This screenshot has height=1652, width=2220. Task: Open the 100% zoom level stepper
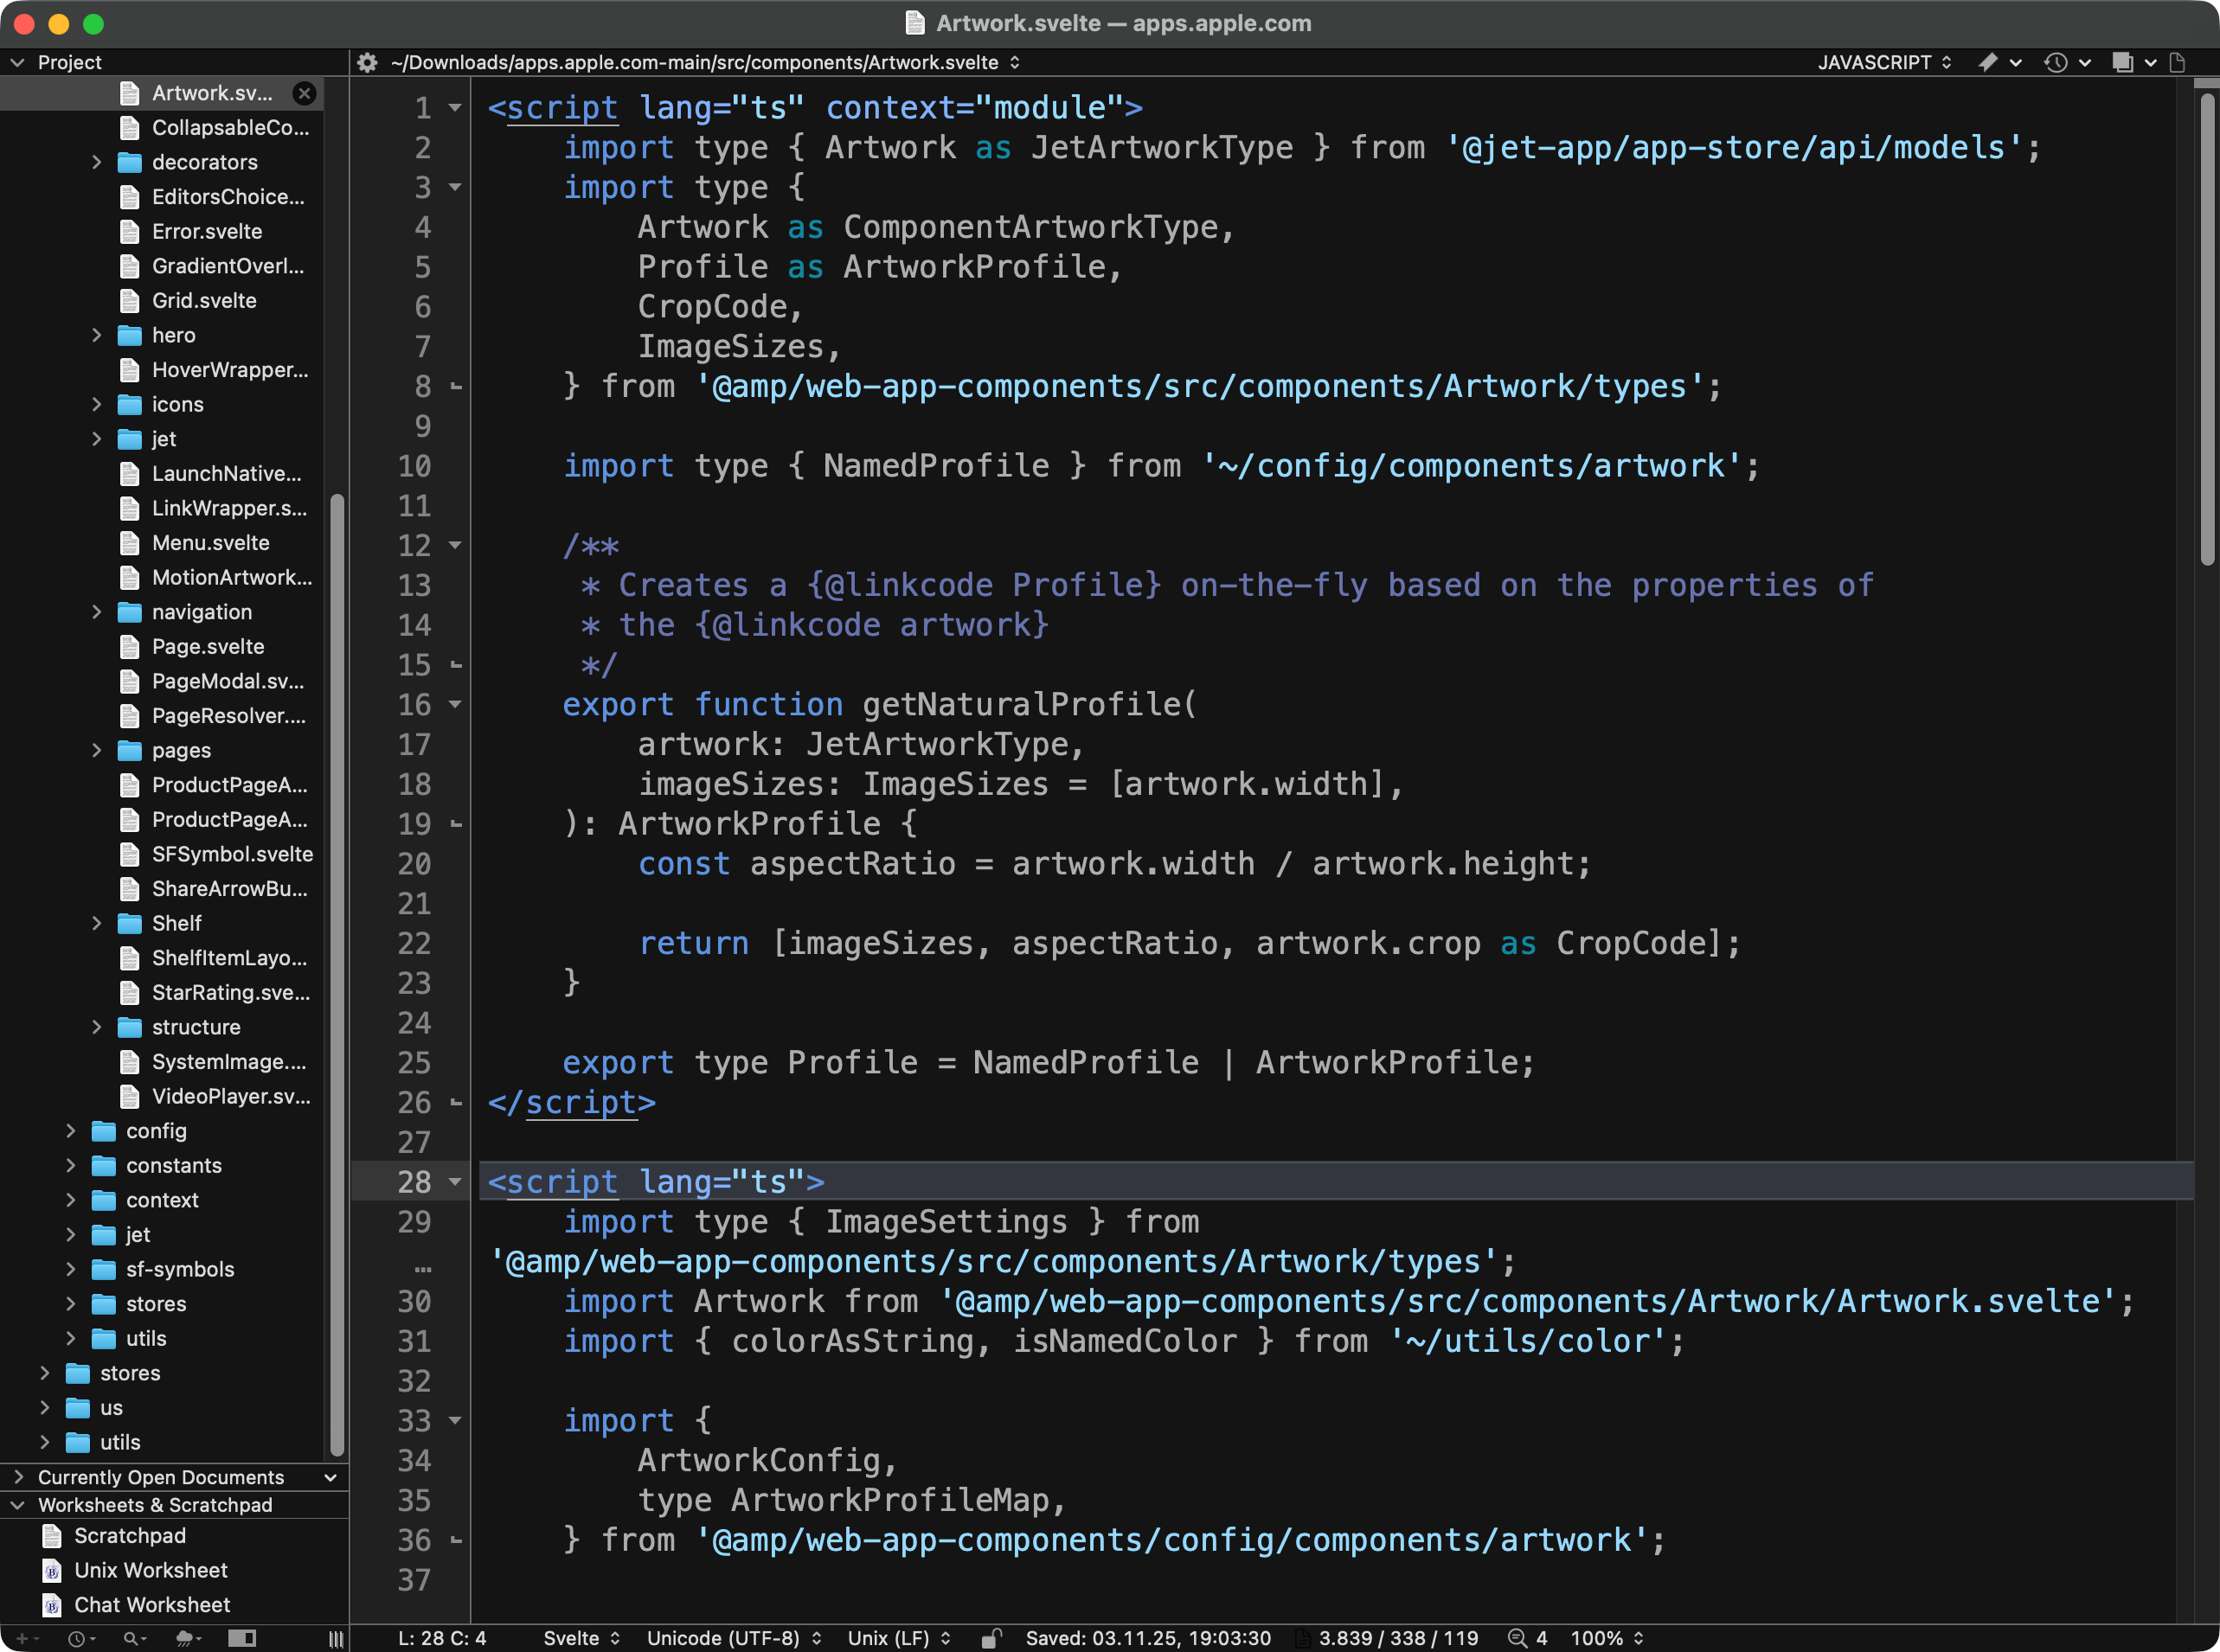(x=1607, y=1638)
